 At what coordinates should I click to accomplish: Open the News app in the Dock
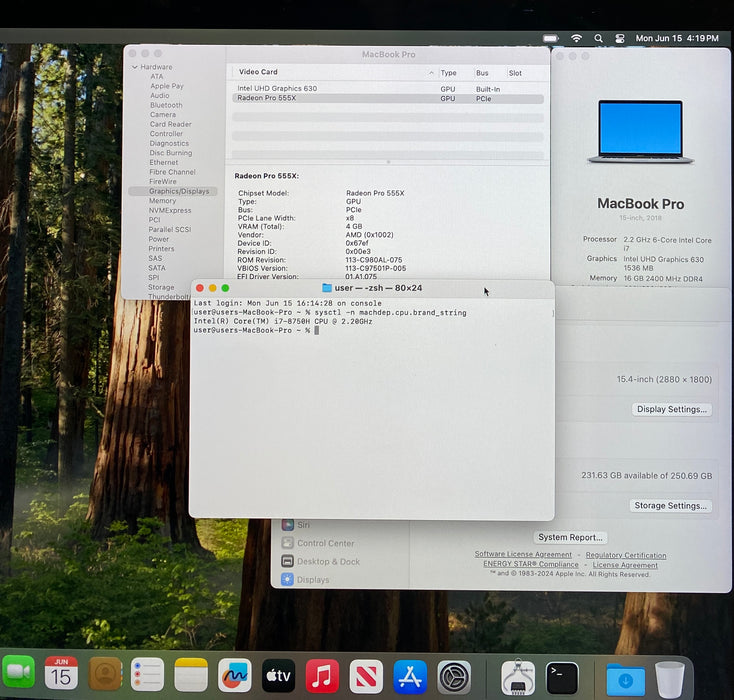coord(366,677)
